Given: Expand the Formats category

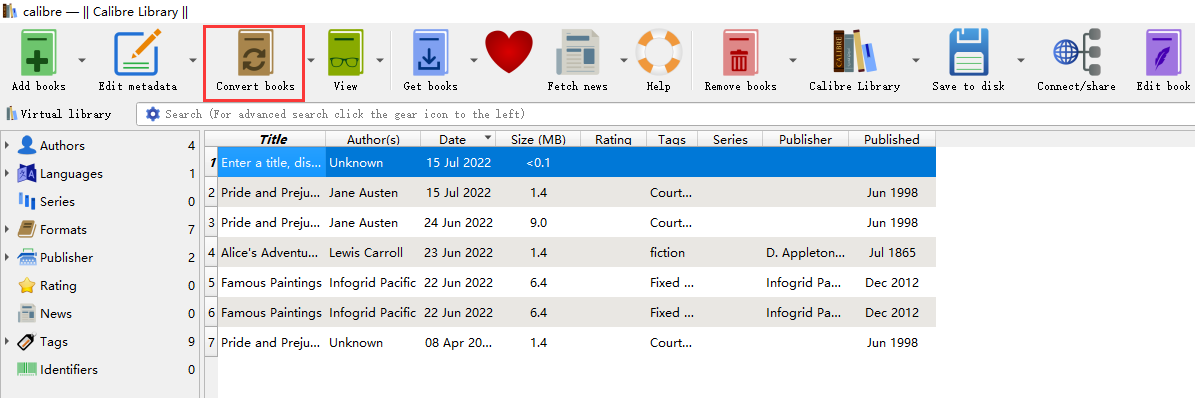Looking at the screenshot, I should point(7,229).
